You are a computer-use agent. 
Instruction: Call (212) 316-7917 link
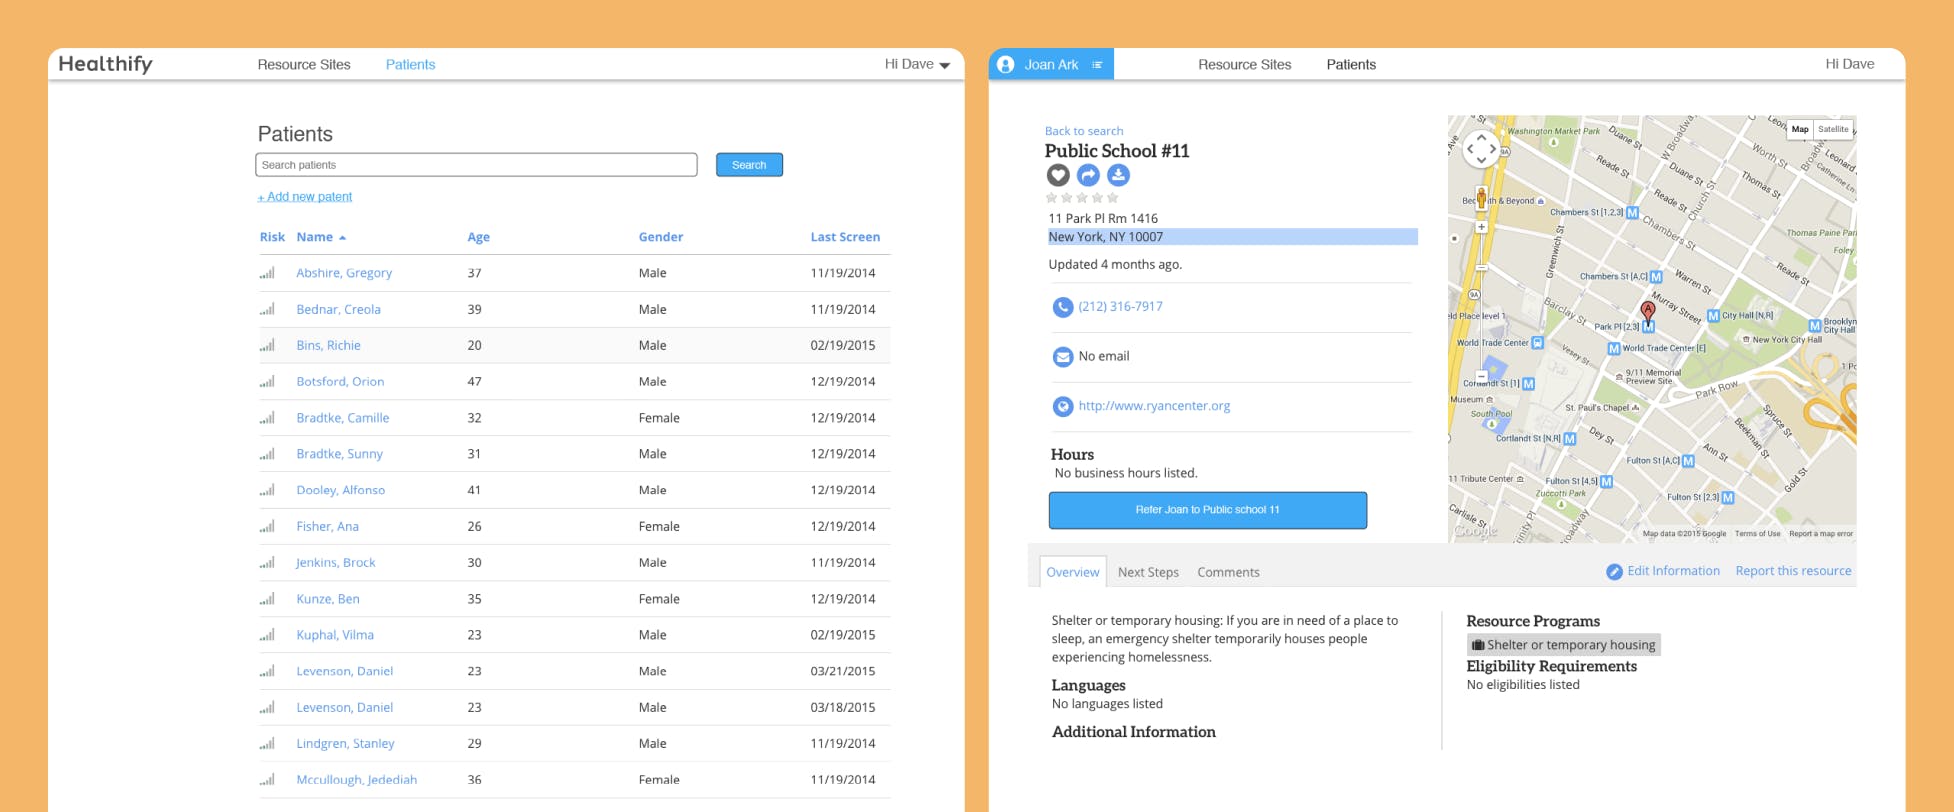pyautogui.click(x=1120, y=307)
